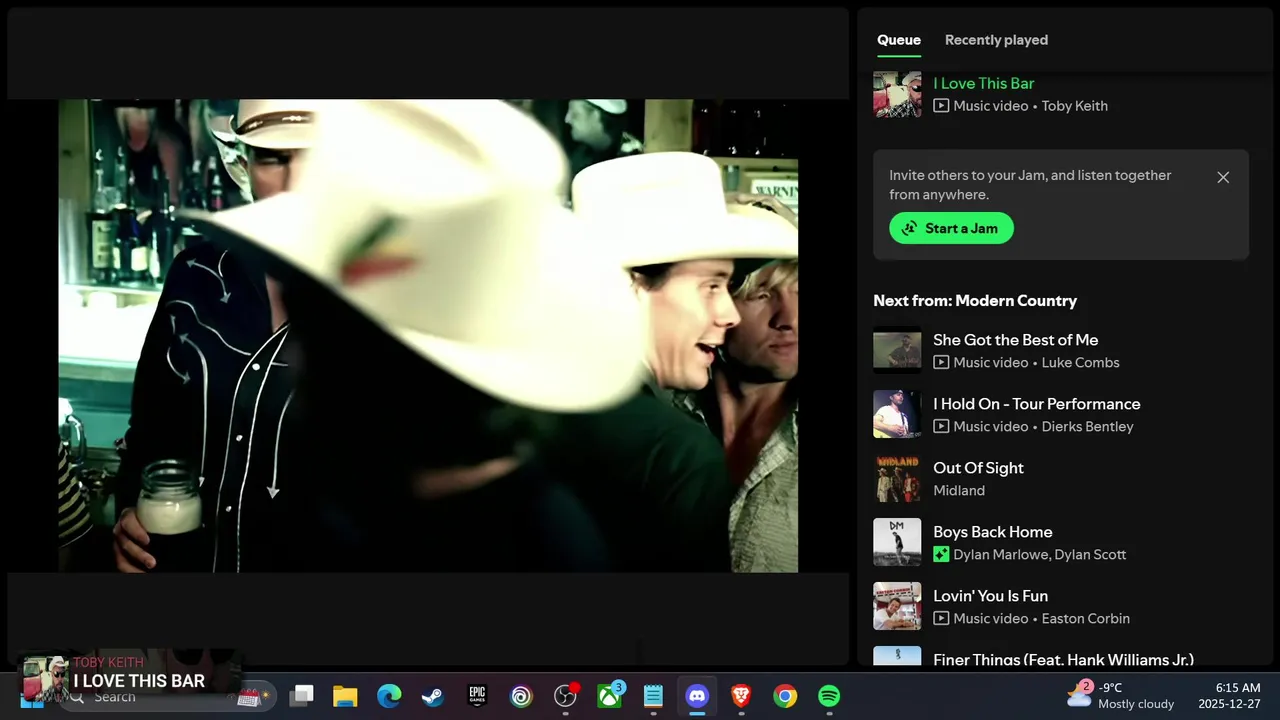Image resolution: width=1280 pixels, height=720 pixels.
Task: Open Brave browser from the taskbar
Action: coord(741,696)
